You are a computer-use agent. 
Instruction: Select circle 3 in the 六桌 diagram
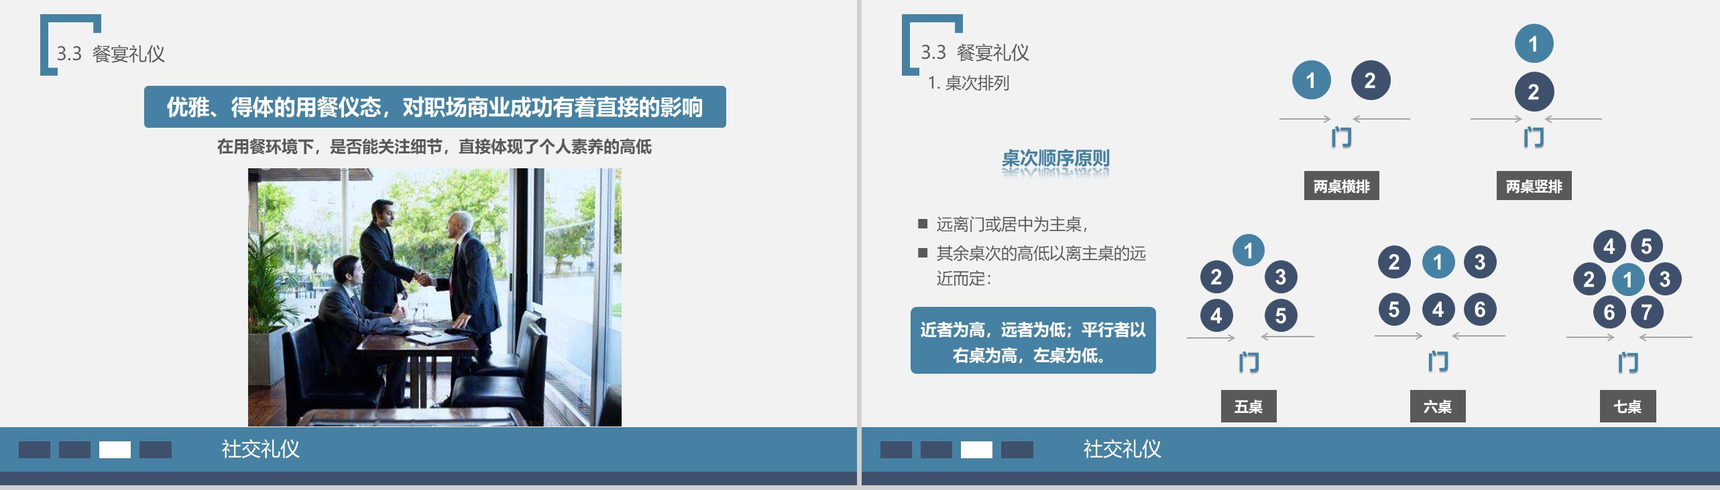click(x=1480, y=262)
